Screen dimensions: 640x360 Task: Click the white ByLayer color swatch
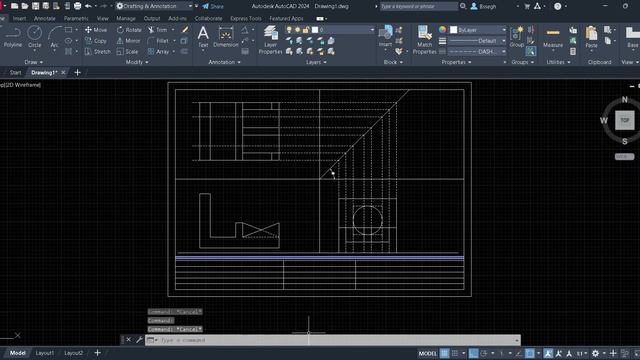(x=453, y=30)
